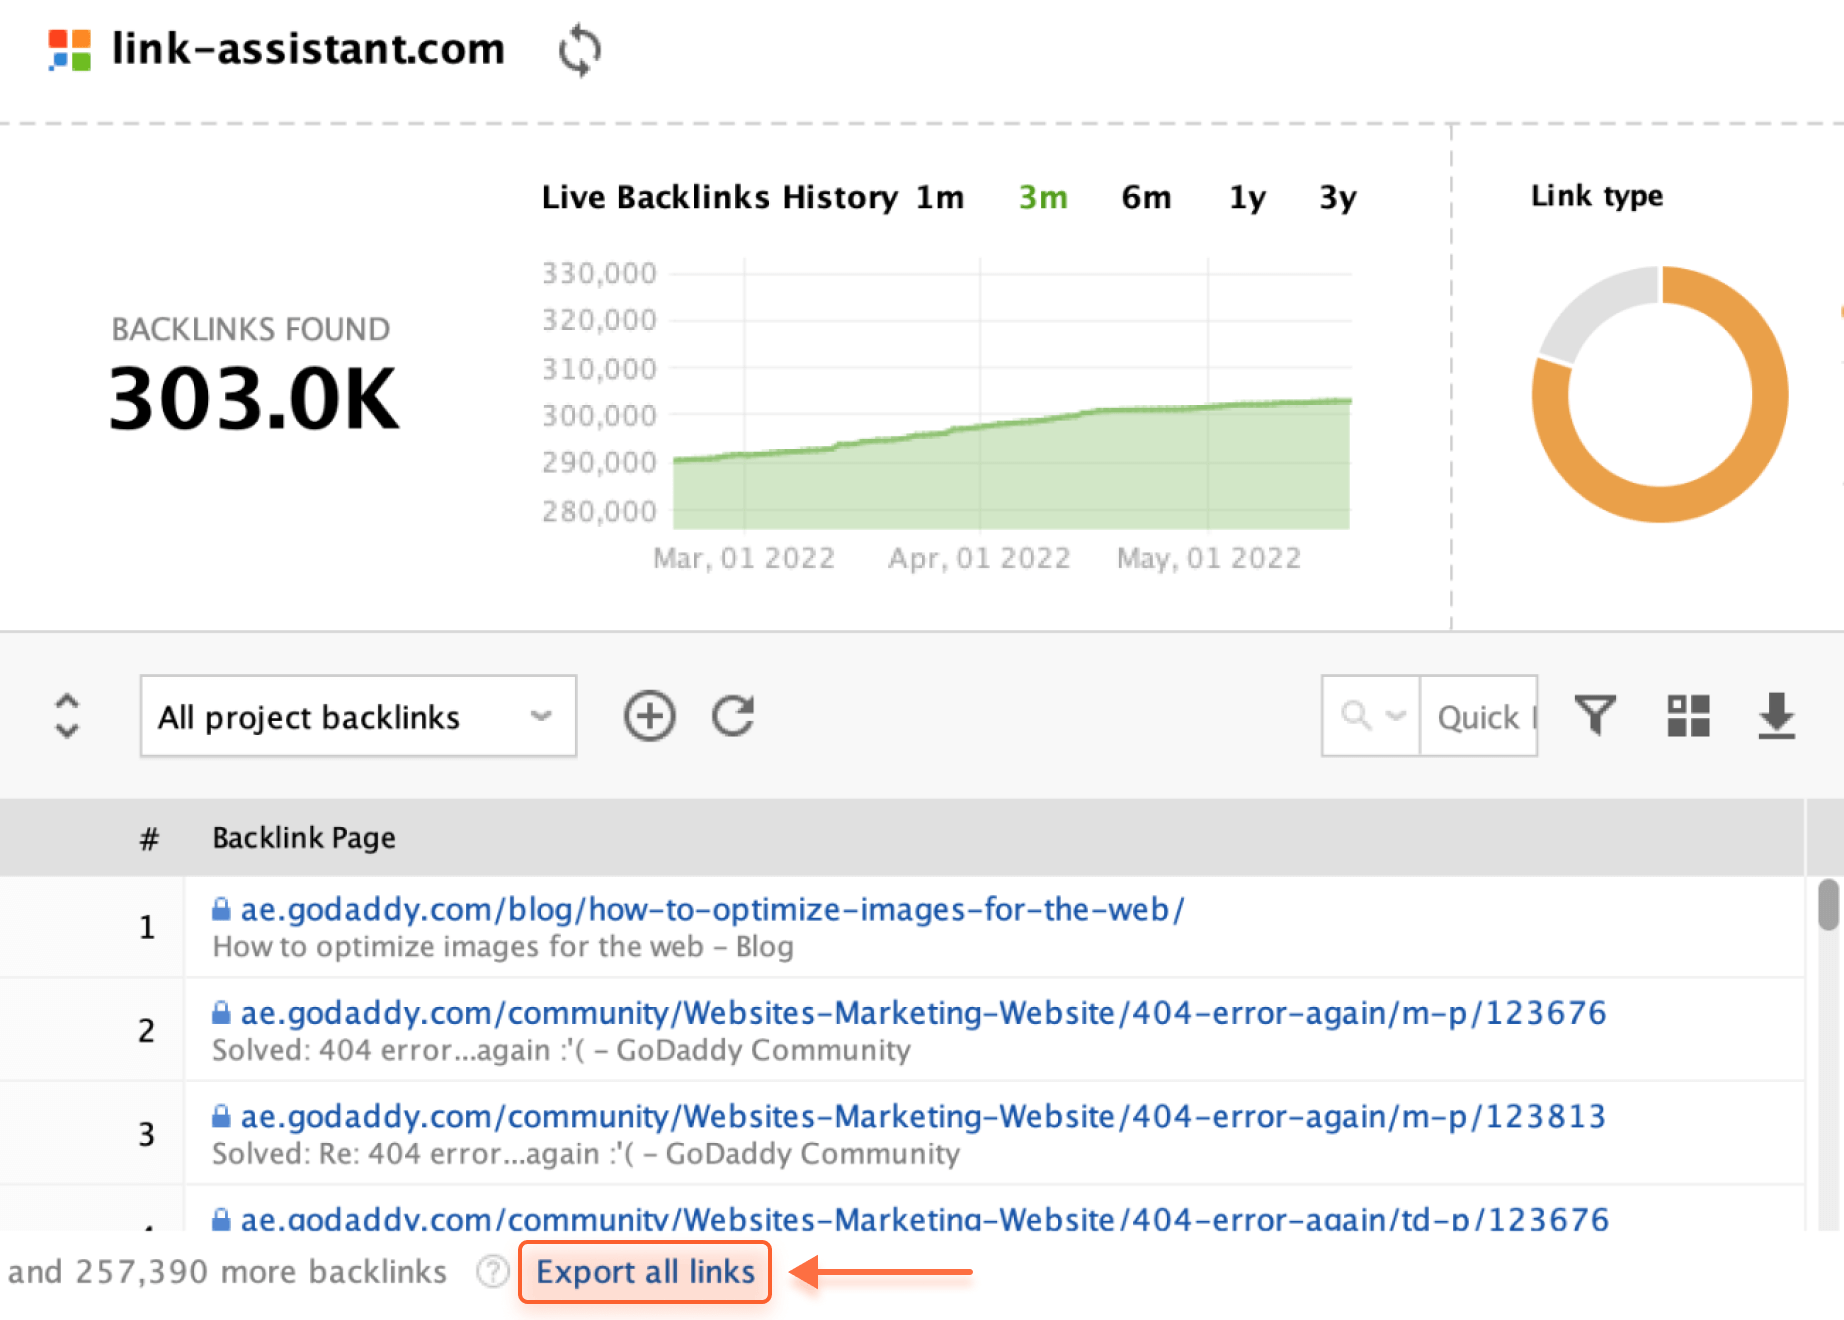Expand the search magnifier dropdown
Image resolution: width=1844 pixels, height=1320 pixels.
[x=1370, y=716]
